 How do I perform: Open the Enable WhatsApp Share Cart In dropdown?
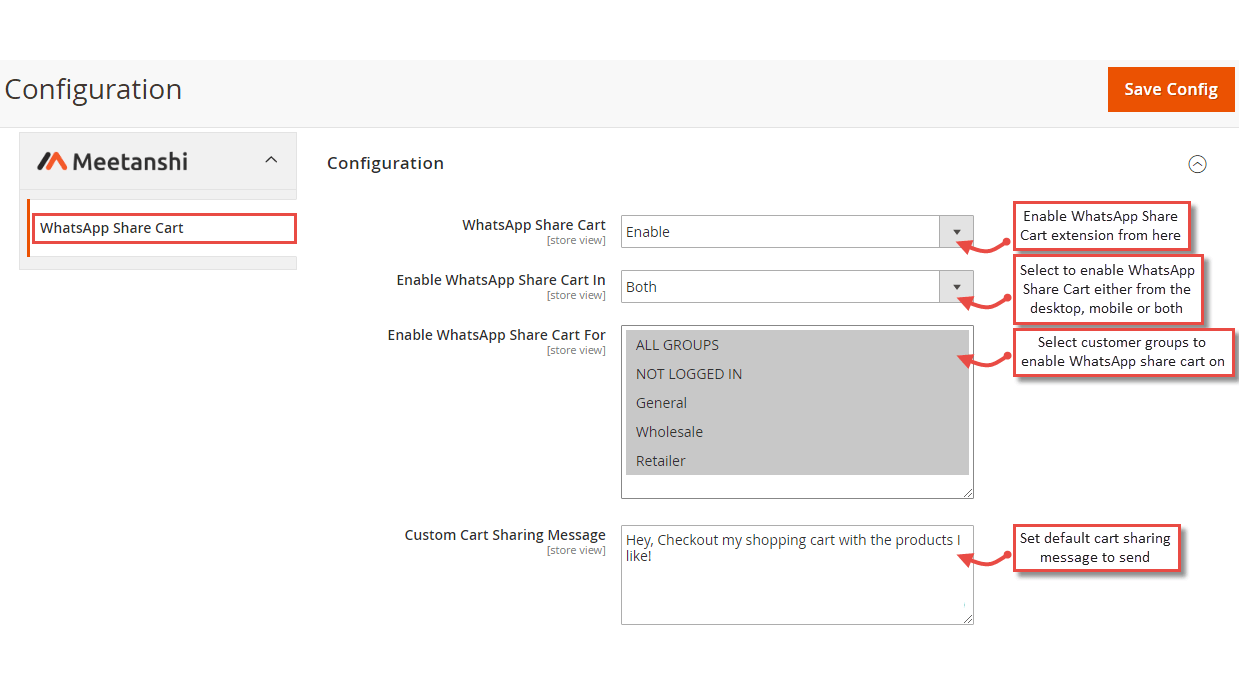pos(797,287)
